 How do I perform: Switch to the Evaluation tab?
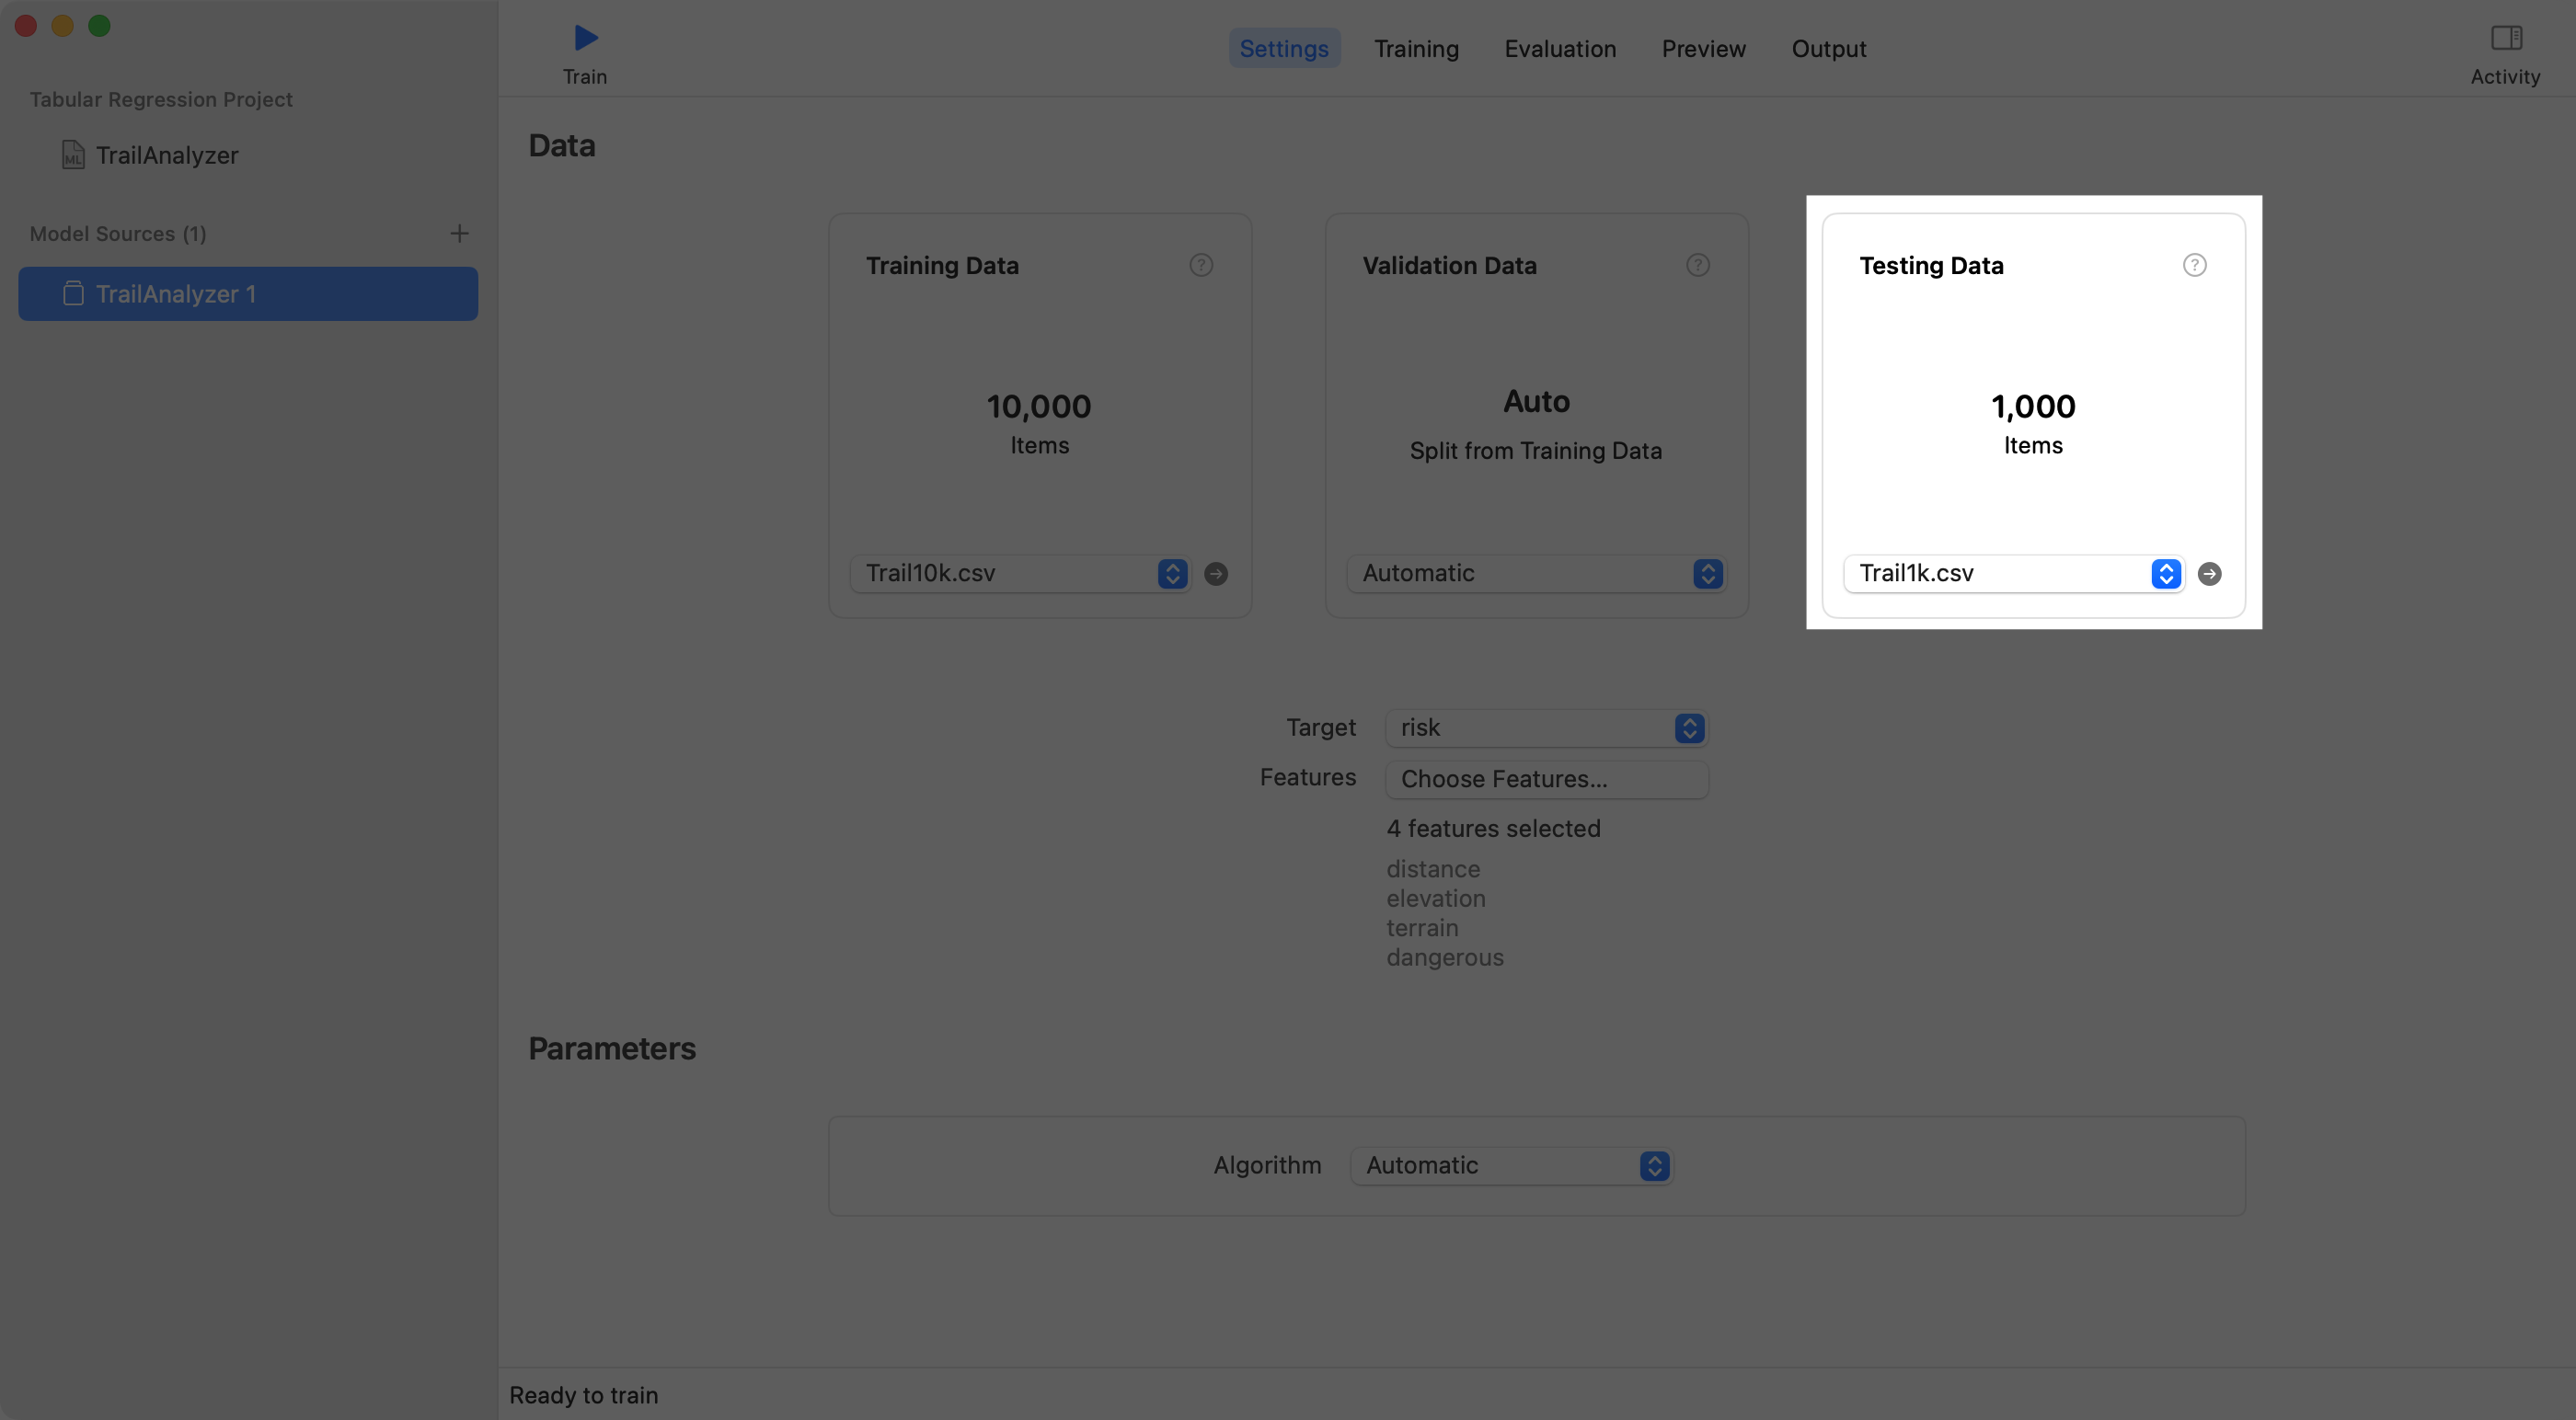1560,48
